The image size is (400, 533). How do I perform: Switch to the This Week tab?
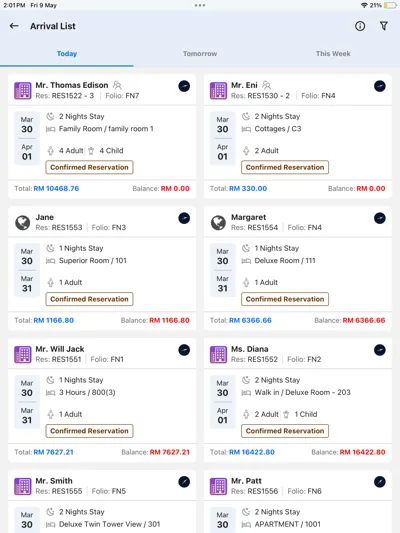[333, 54]
